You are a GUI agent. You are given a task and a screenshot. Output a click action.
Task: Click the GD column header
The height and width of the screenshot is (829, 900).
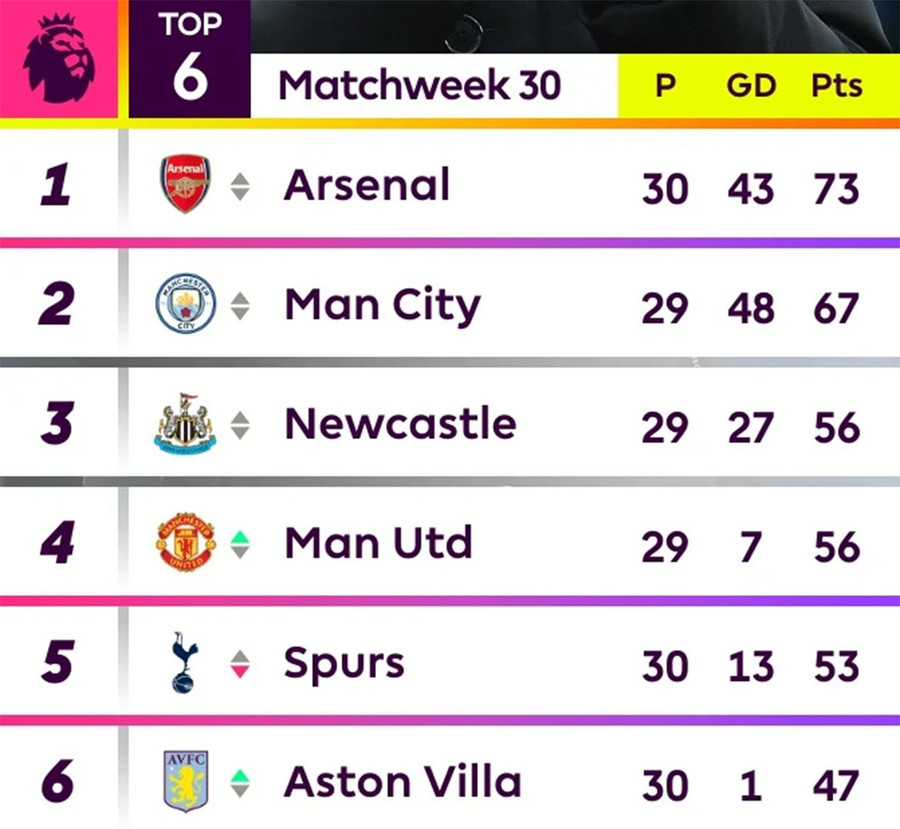(x=751, y=86)
